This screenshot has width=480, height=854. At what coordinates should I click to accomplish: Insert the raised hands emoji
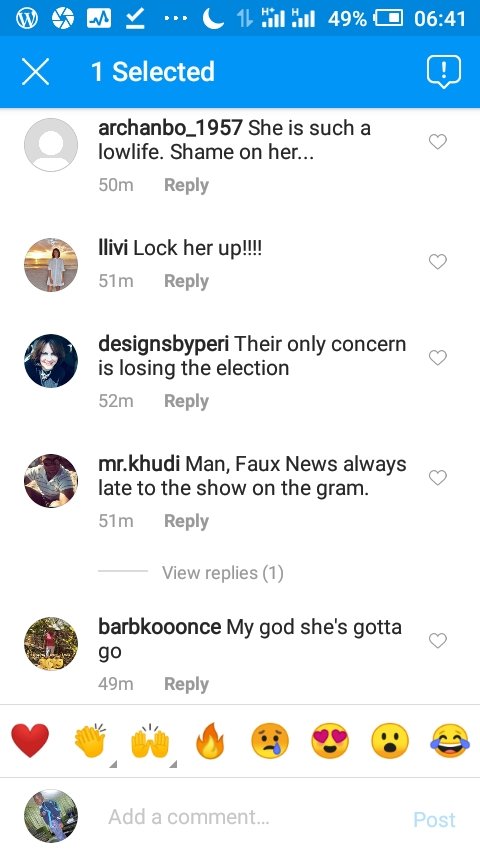(x=150, y=741)
